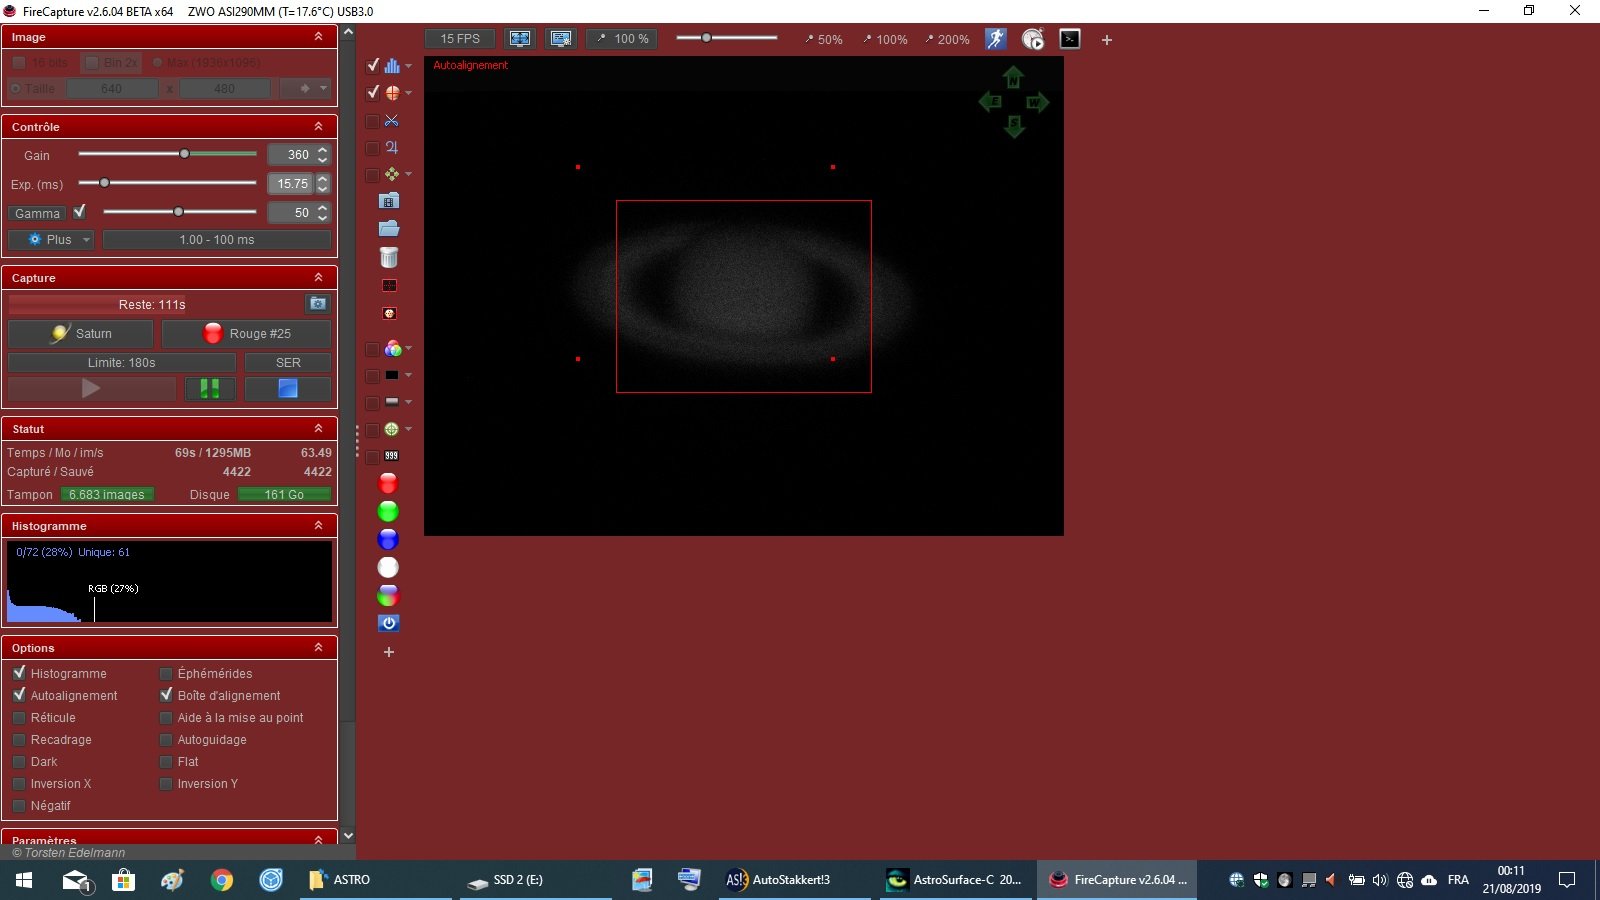The height and width of the screenshot is (900, 1600).
Task: Enable the Jupiter symbol toolbar checkbox
Action: click(x=373, y=148)
